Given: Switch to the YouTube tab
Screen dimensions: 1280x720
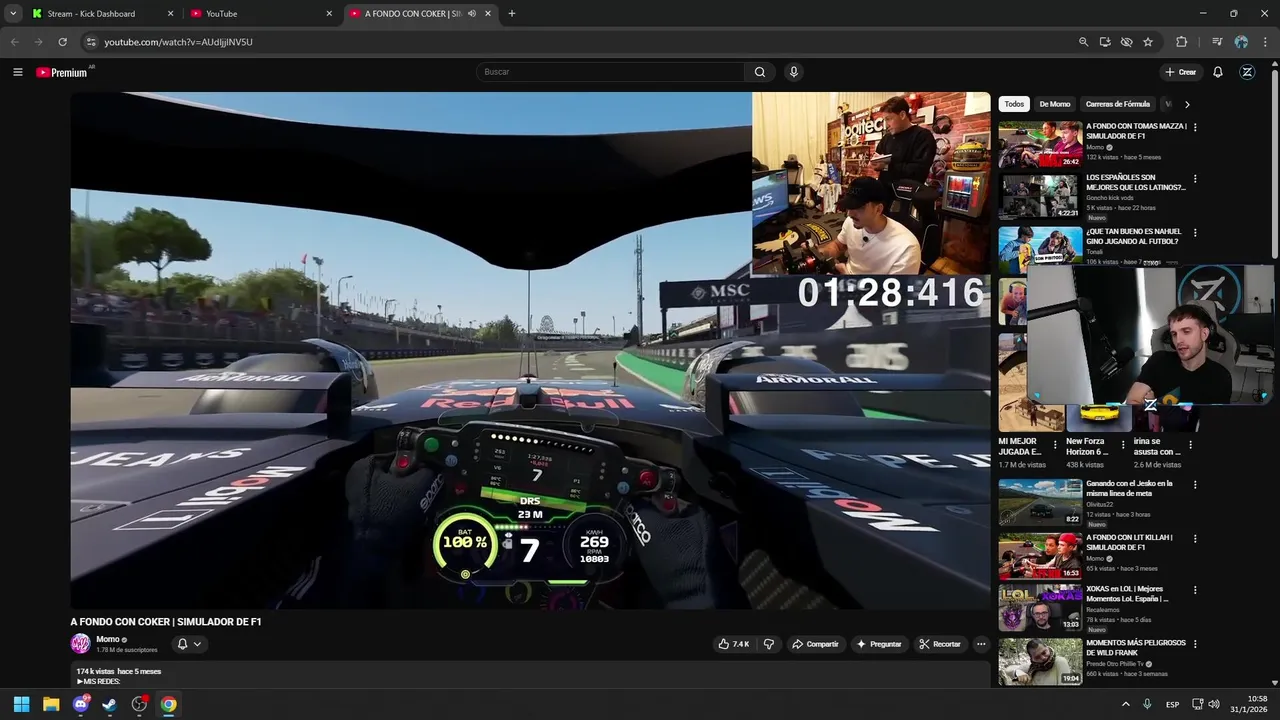Looking at the screenshot, I should point(262,14).
